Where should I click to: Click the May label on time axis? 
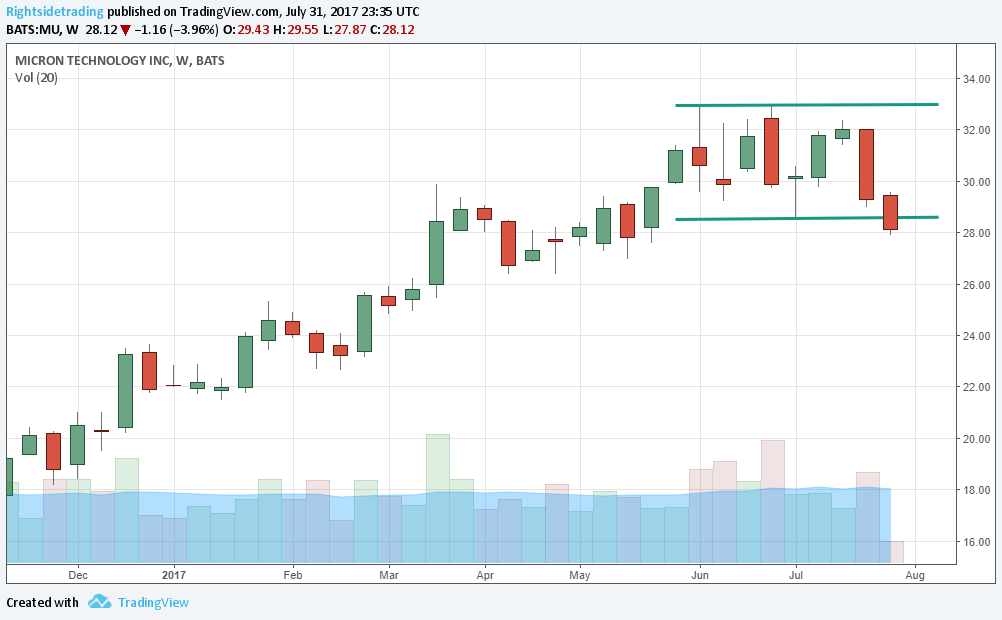(580, 575)
